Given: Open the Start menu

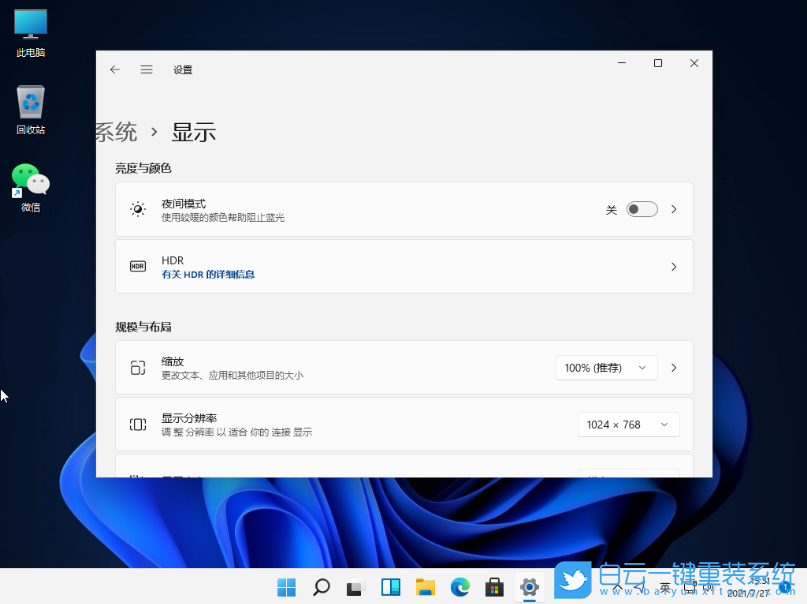Looking at the screenshot, I should tap(285, 587).
